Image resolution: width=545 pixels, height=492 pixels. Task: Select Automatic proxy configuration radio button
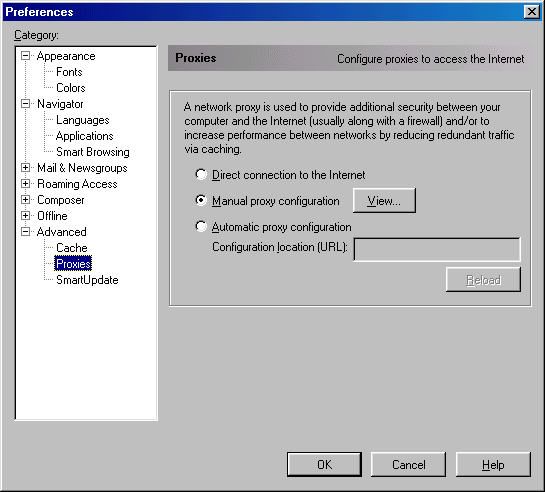(x=201, y=227)
